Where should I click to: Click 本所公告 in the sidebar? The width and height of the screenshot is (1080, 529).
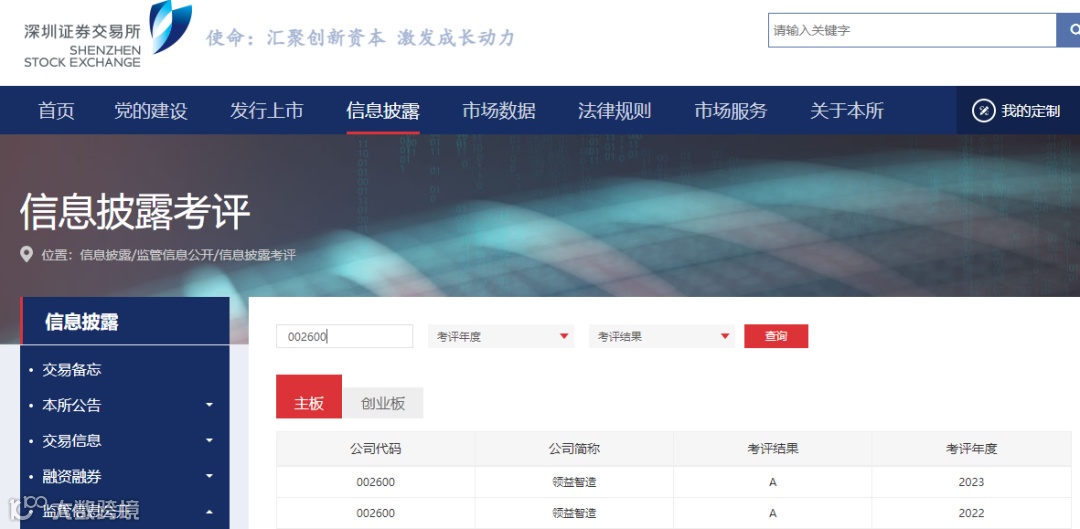72,405
